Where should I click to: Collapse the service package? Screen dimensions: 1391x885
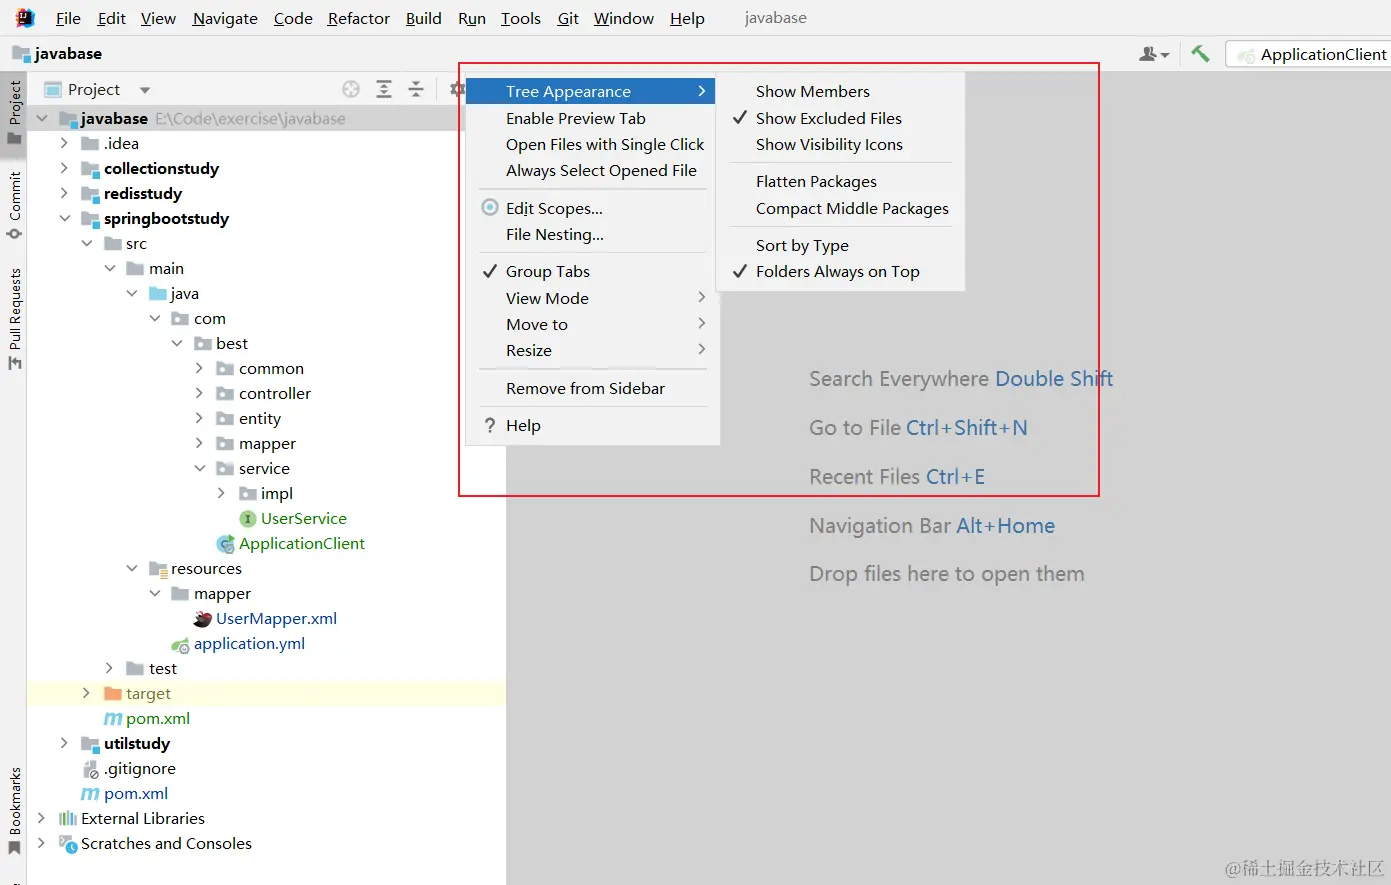tap(199, 468)
